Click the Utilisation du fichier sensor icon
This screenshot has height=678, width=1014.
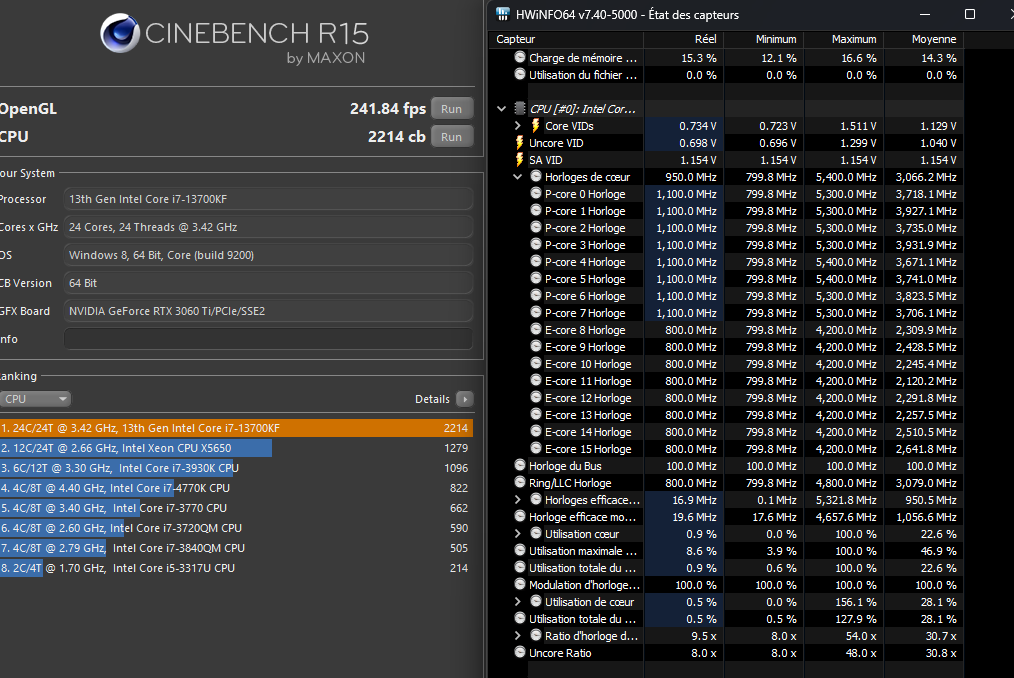tap(520, 74)
